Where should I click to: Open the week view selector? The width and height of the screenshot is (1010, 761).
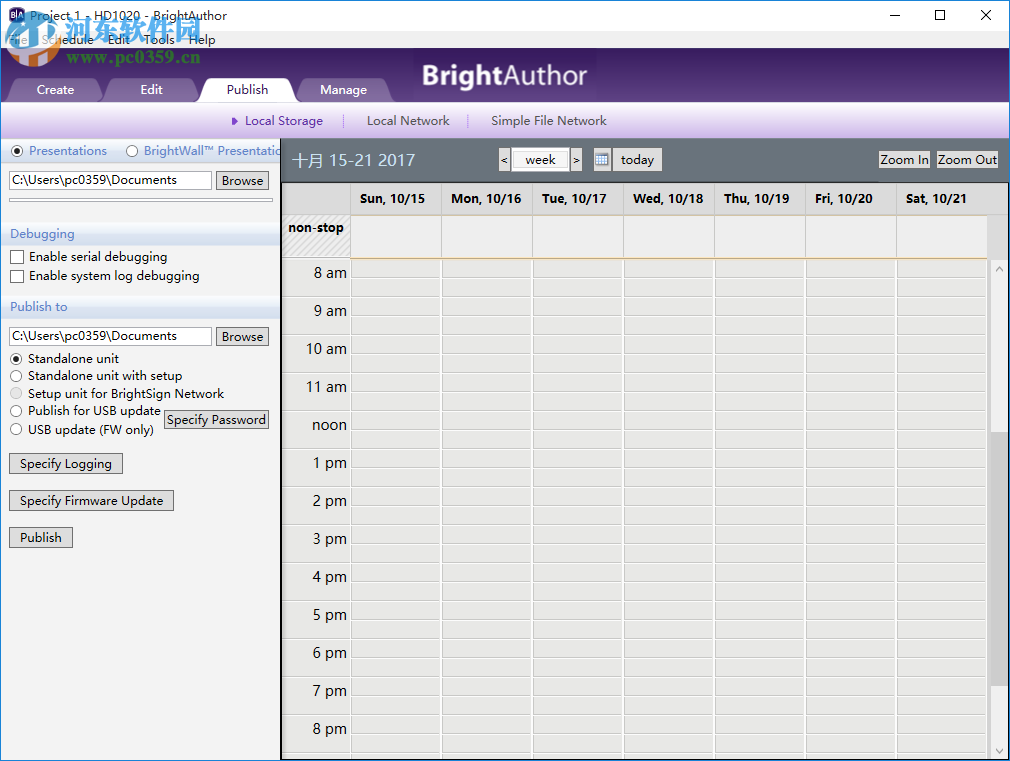(x=540, y=159)
